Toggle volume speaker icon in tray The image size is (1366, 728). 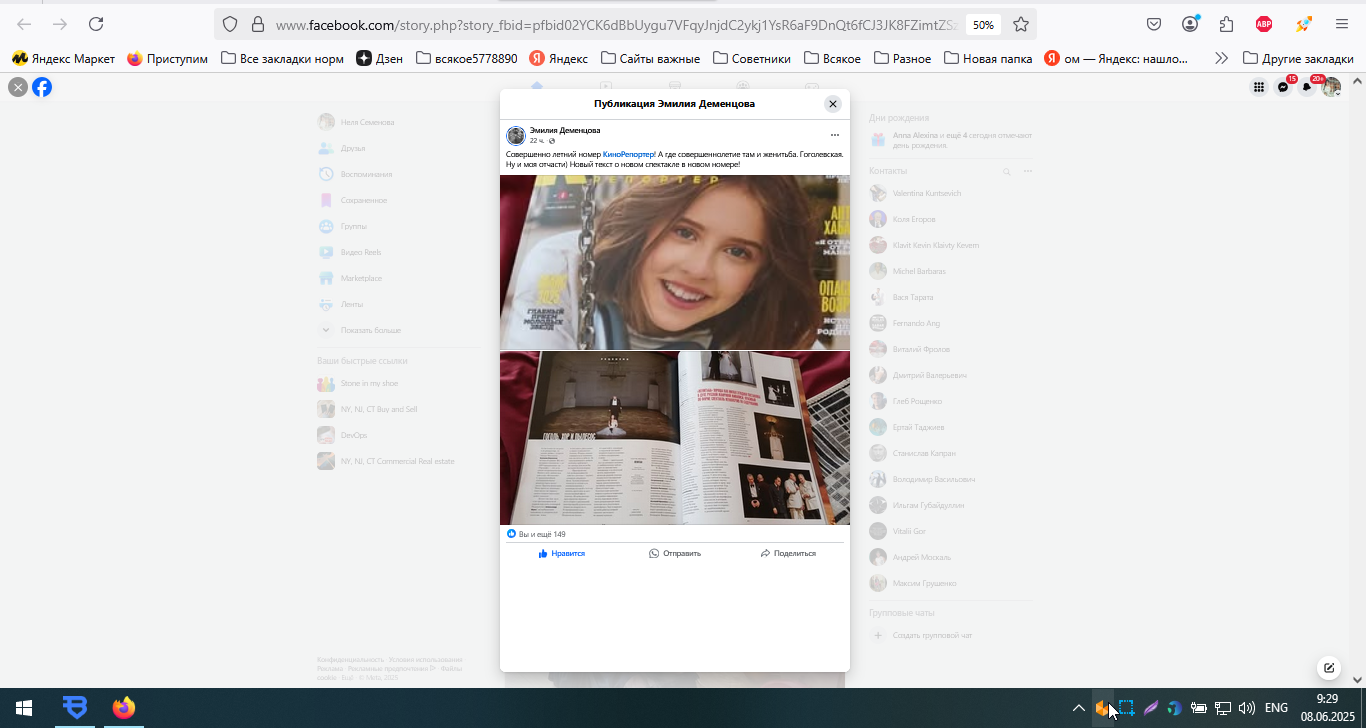[1246, 708]
